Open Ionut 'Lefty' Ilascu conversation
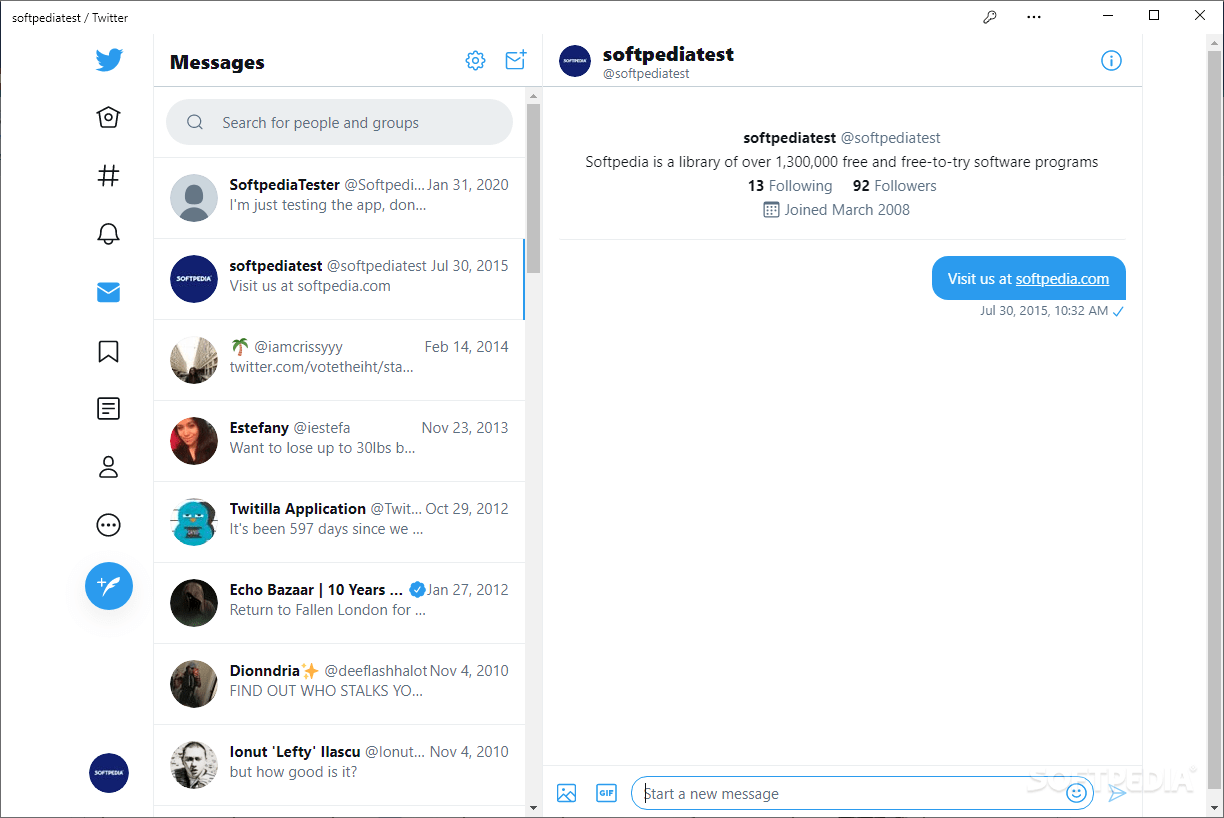Image resolution: width=1224 pixels, height=818 pixels. (x=339, y=764)
